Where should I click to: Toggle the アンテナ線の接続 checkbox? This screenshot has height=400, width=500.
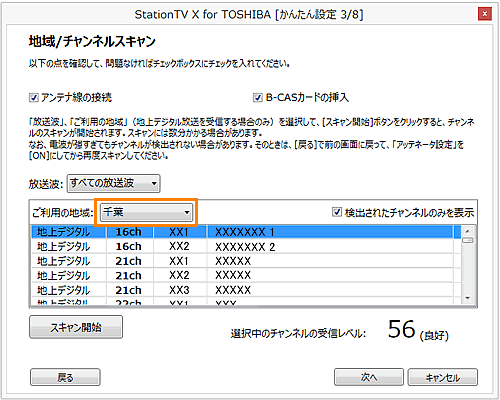click(34, 98)
